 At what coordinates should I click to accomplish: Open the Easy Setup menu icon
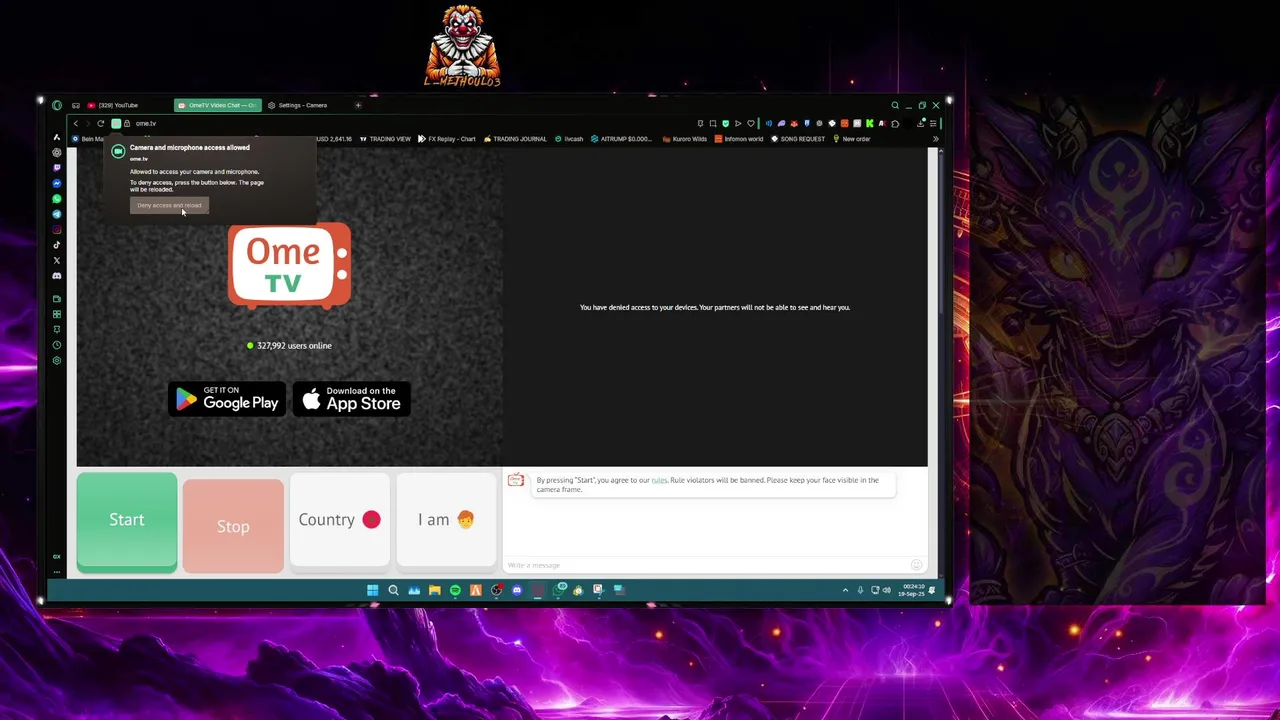coord(933,123)
